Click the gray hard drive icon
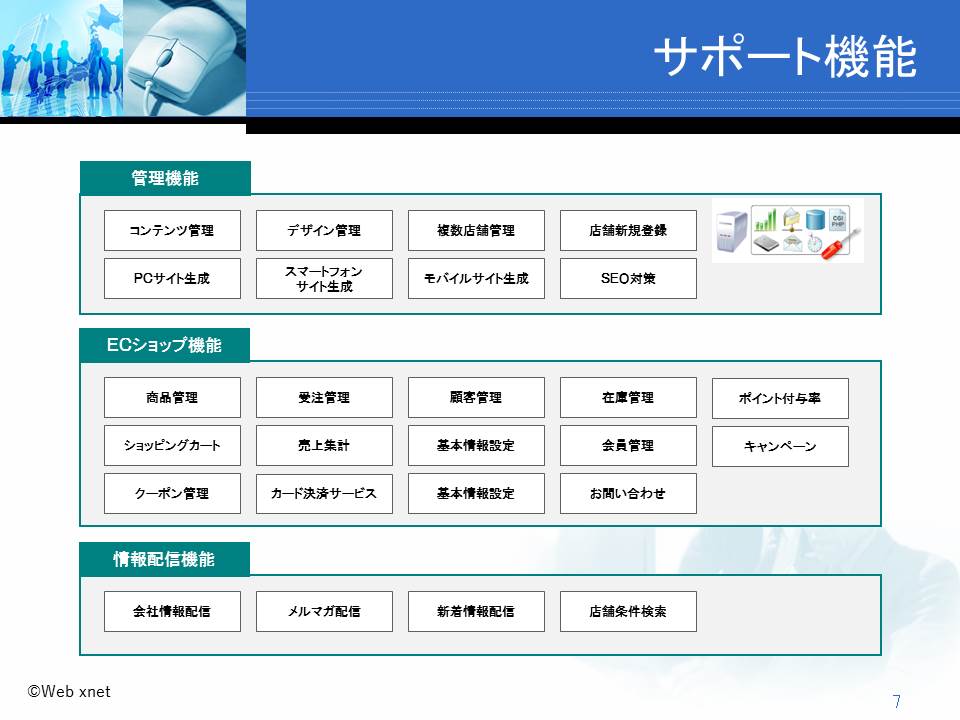 coord(766,244)
